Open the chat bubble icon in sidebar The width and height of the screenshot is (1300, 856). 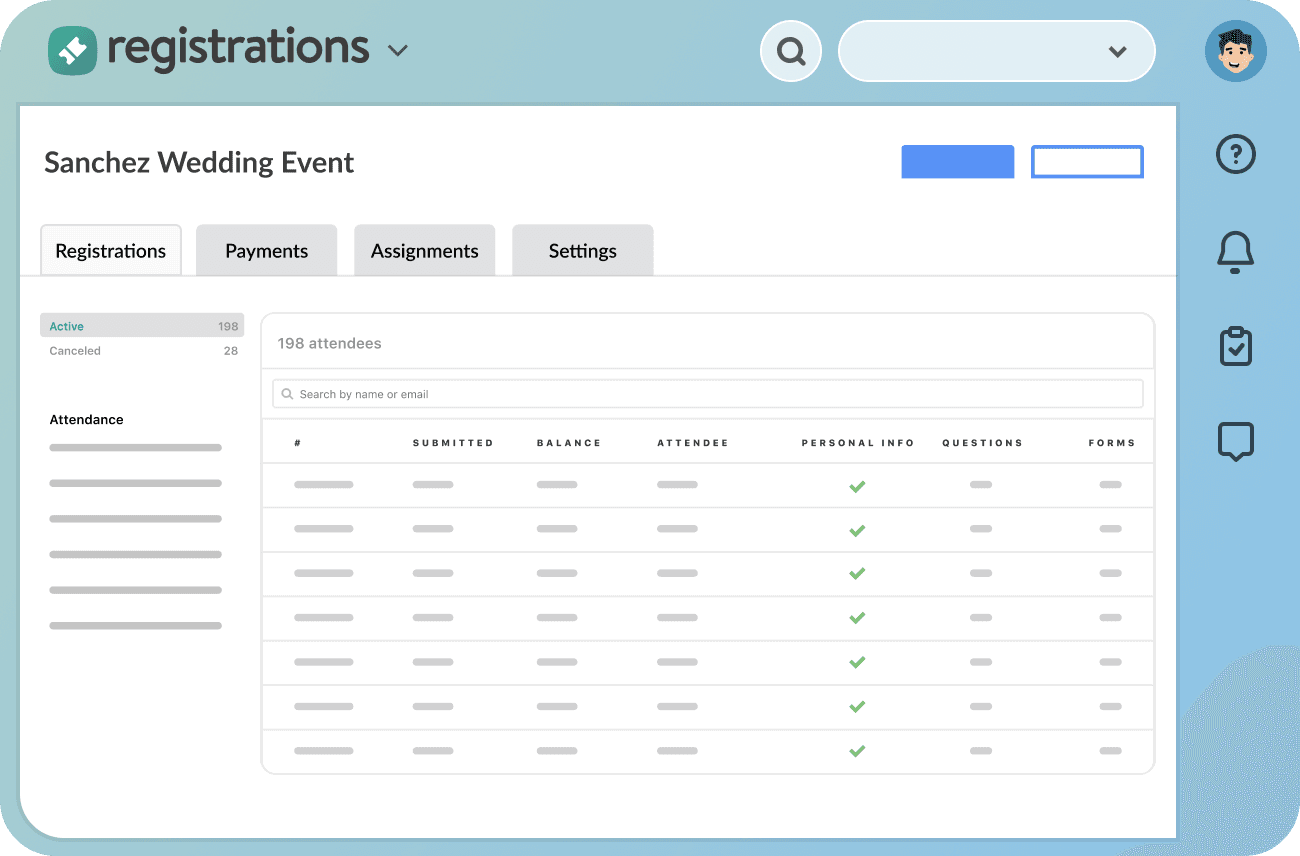1235,441
